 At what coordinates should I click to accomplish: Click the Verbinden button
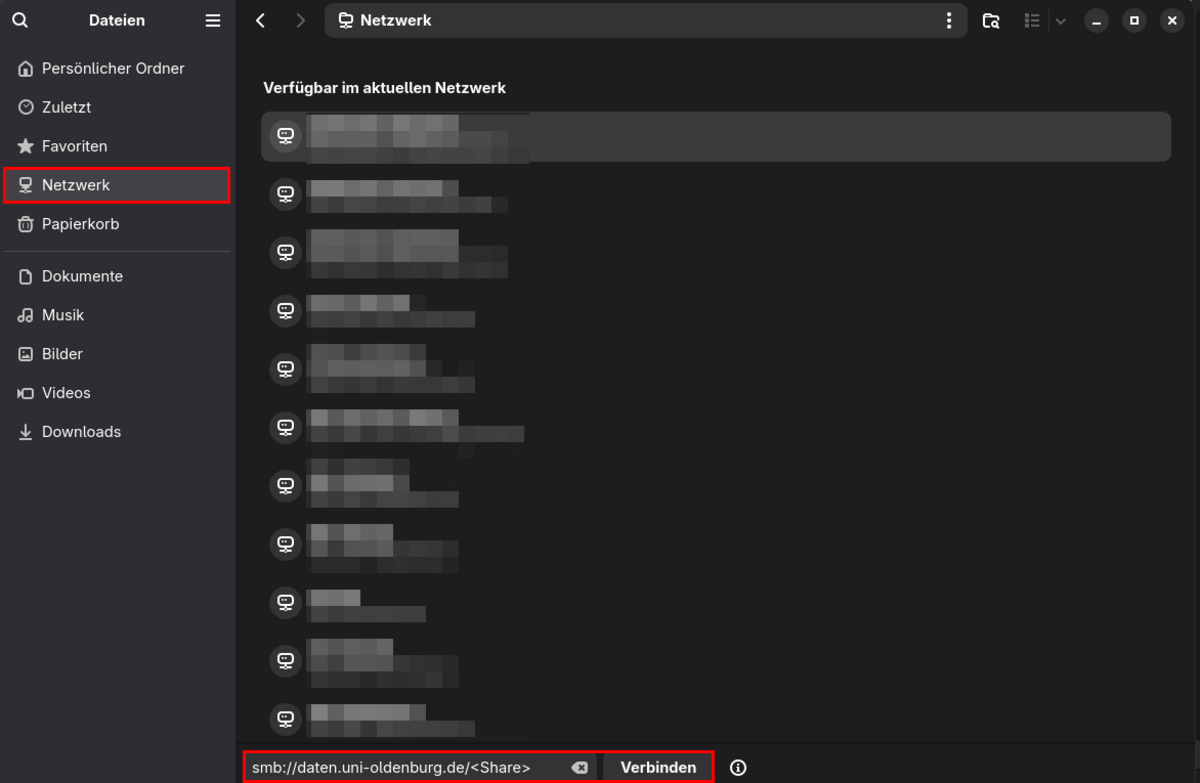pyautogui.click(x=658, y=767)
